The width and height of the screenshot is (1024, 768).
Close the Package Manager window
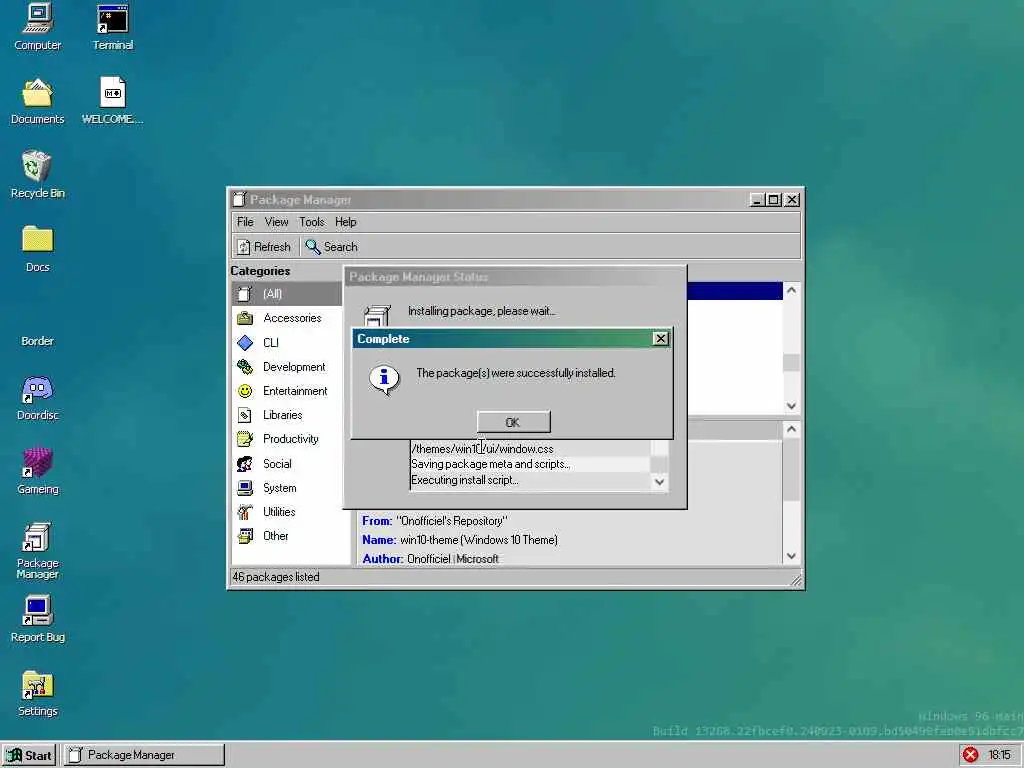(x=792, y=200)
